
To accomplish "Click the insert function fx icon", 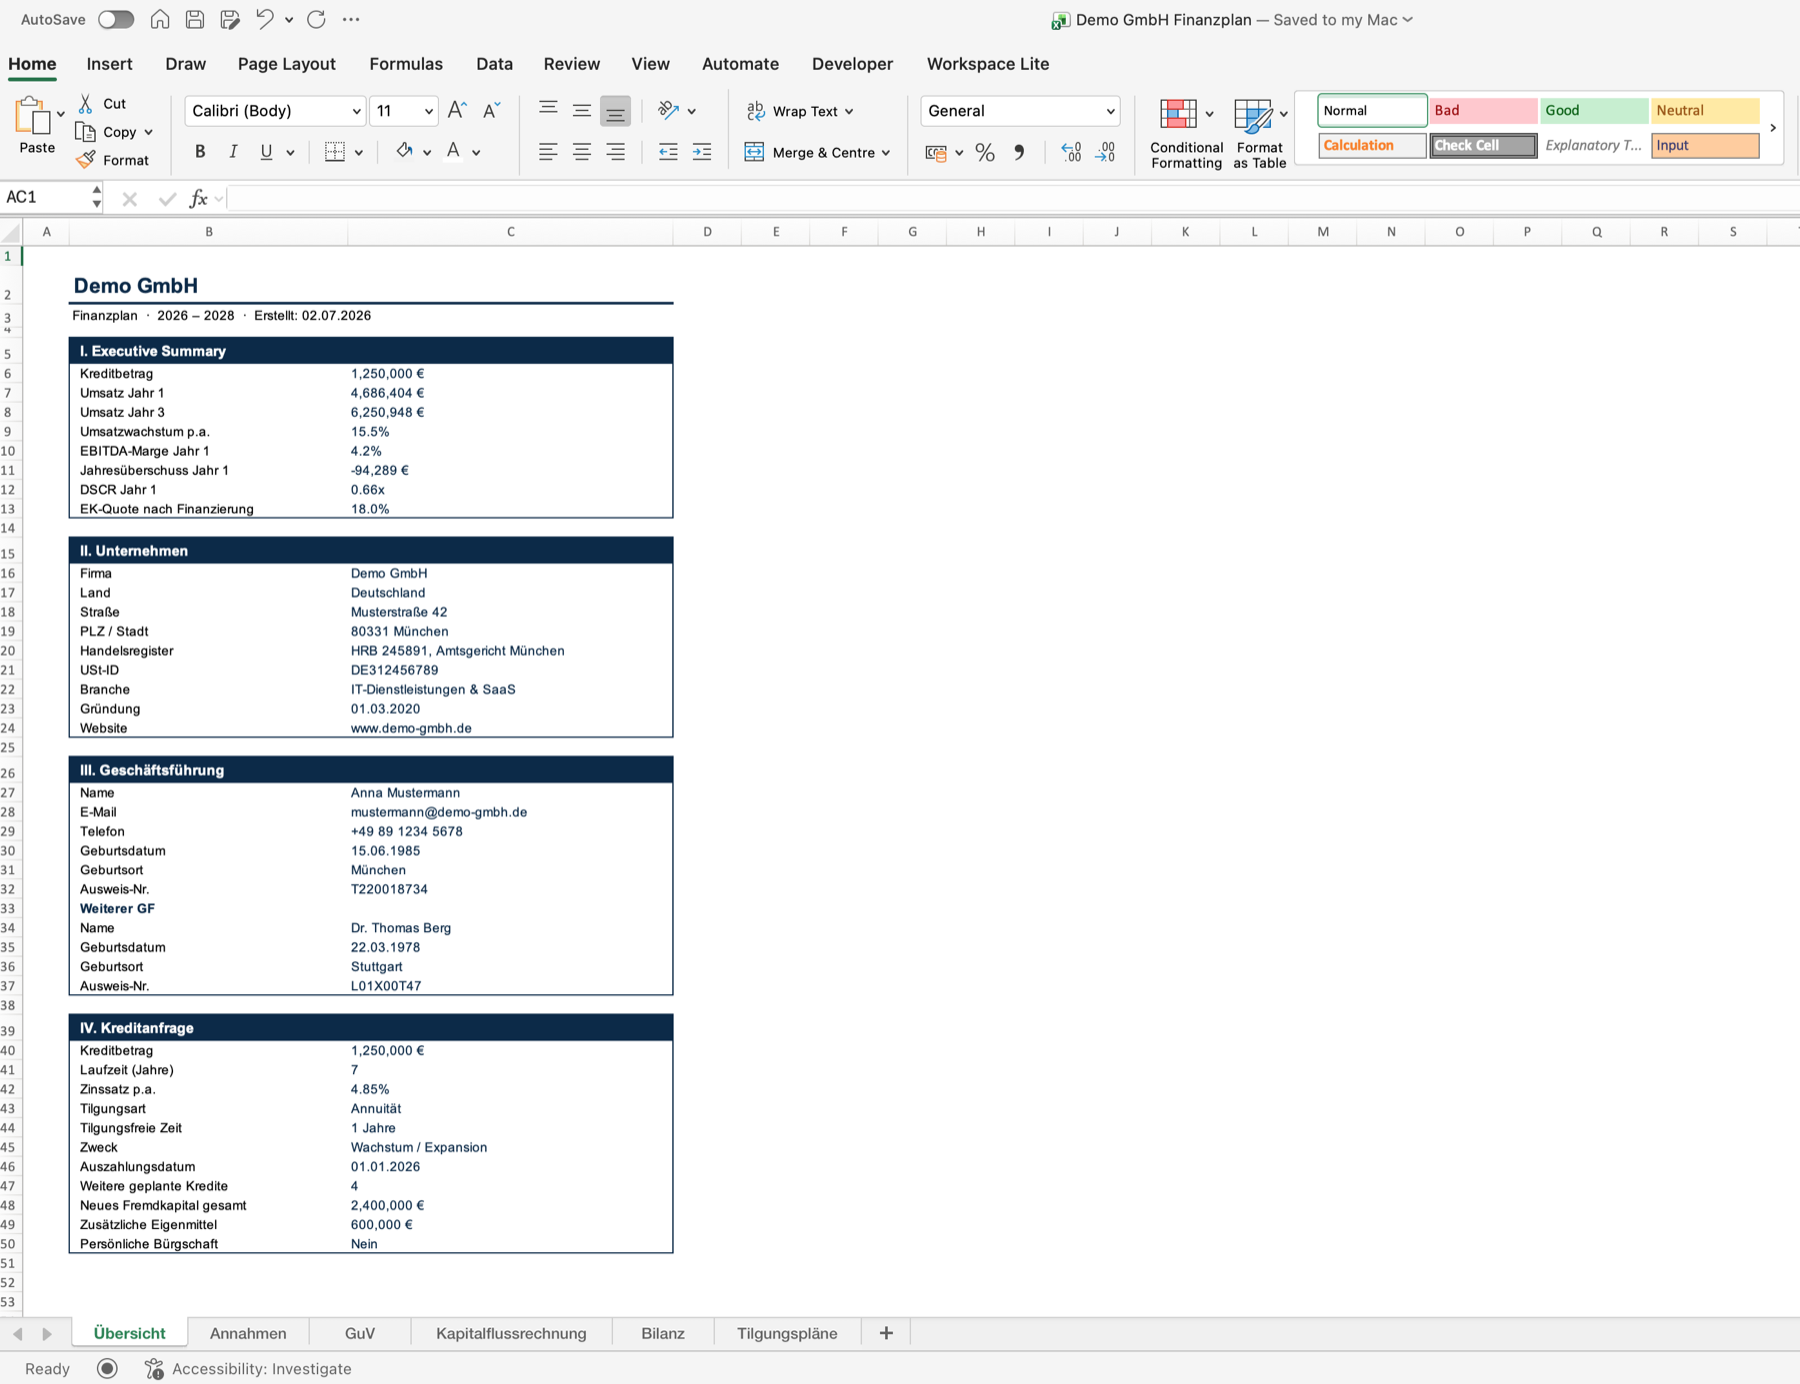I will click(x=199, y=198).
